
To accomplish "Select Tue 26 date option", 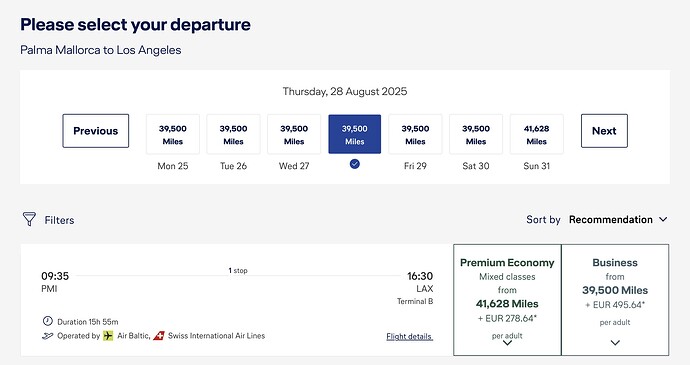I will 233,134.
